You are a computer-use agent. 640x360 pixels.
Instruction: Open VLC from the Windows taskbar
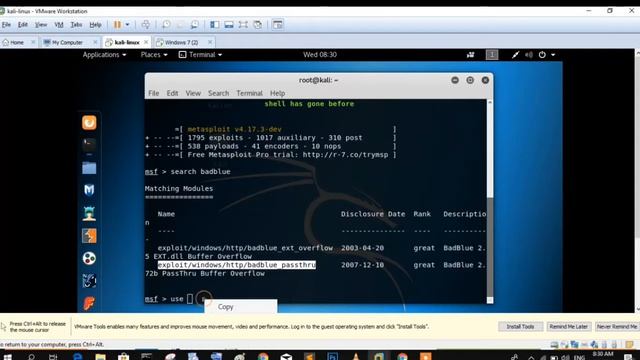(x=356, y=356)
